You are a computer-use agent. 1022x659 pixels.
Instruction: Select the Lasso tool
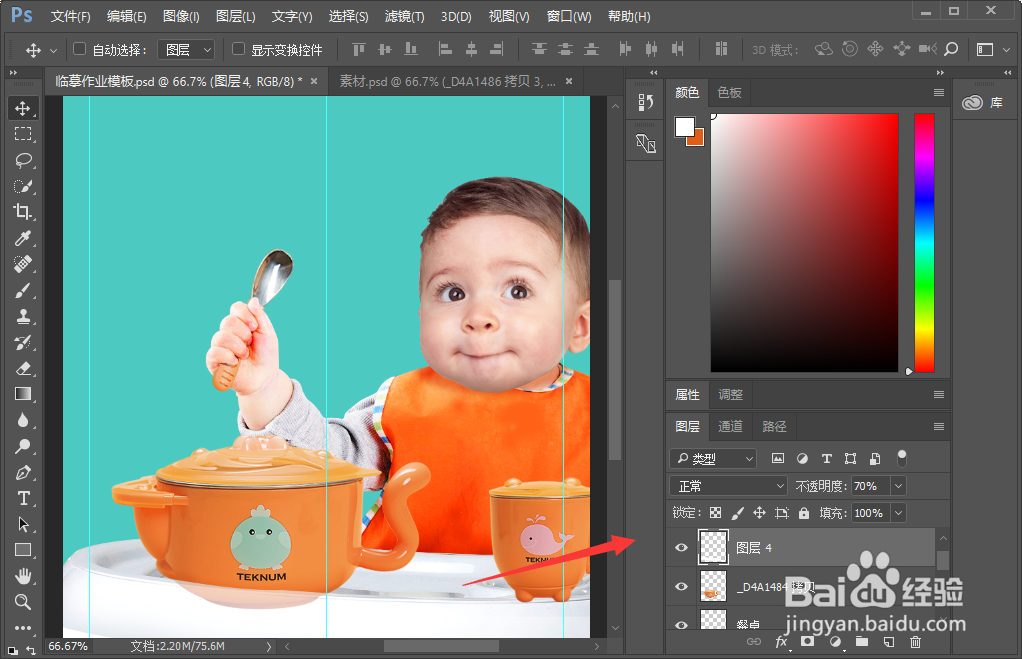[23, 160]
